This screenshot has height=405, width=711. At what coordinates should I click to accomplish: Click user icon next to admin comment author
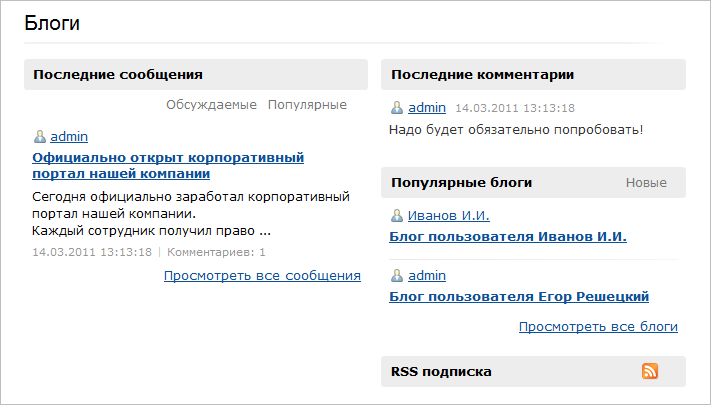397,108
